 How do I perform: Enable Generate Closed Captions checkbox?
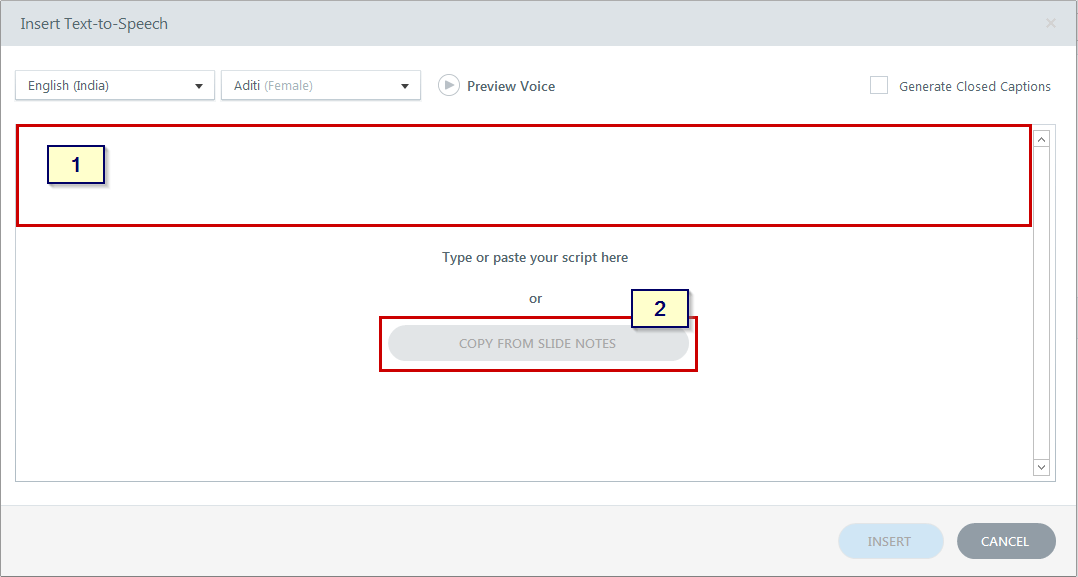click(879, 85)
